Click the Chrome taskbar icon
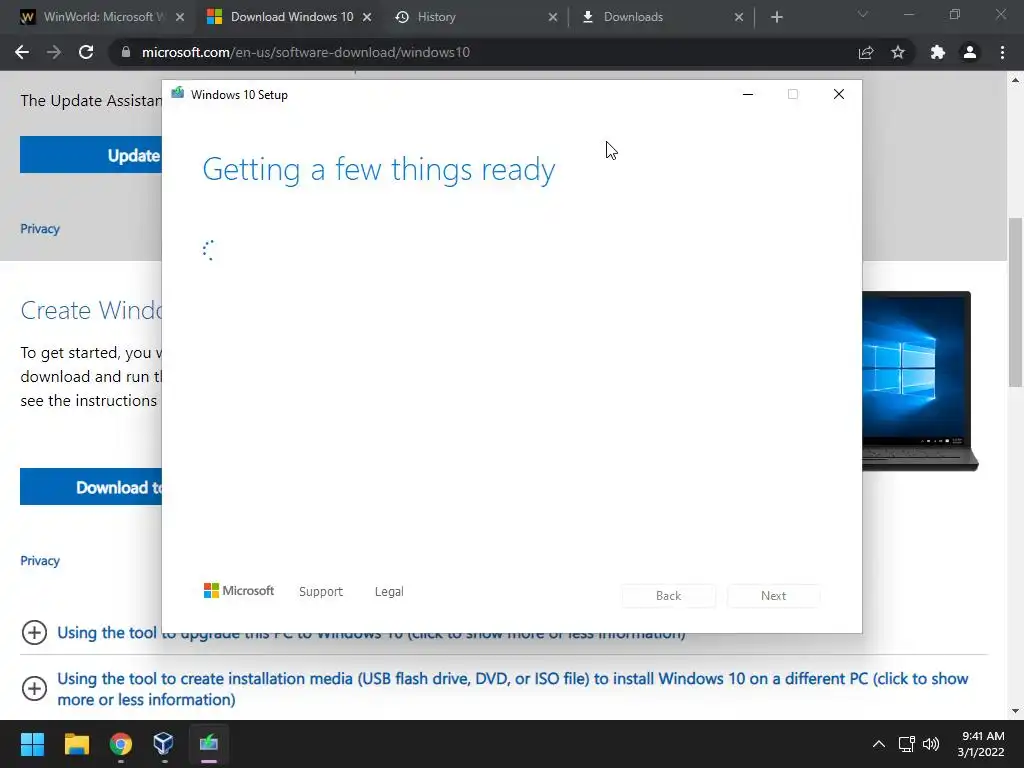The height and width of the screenshot is (768, 1024). (121, 744)
